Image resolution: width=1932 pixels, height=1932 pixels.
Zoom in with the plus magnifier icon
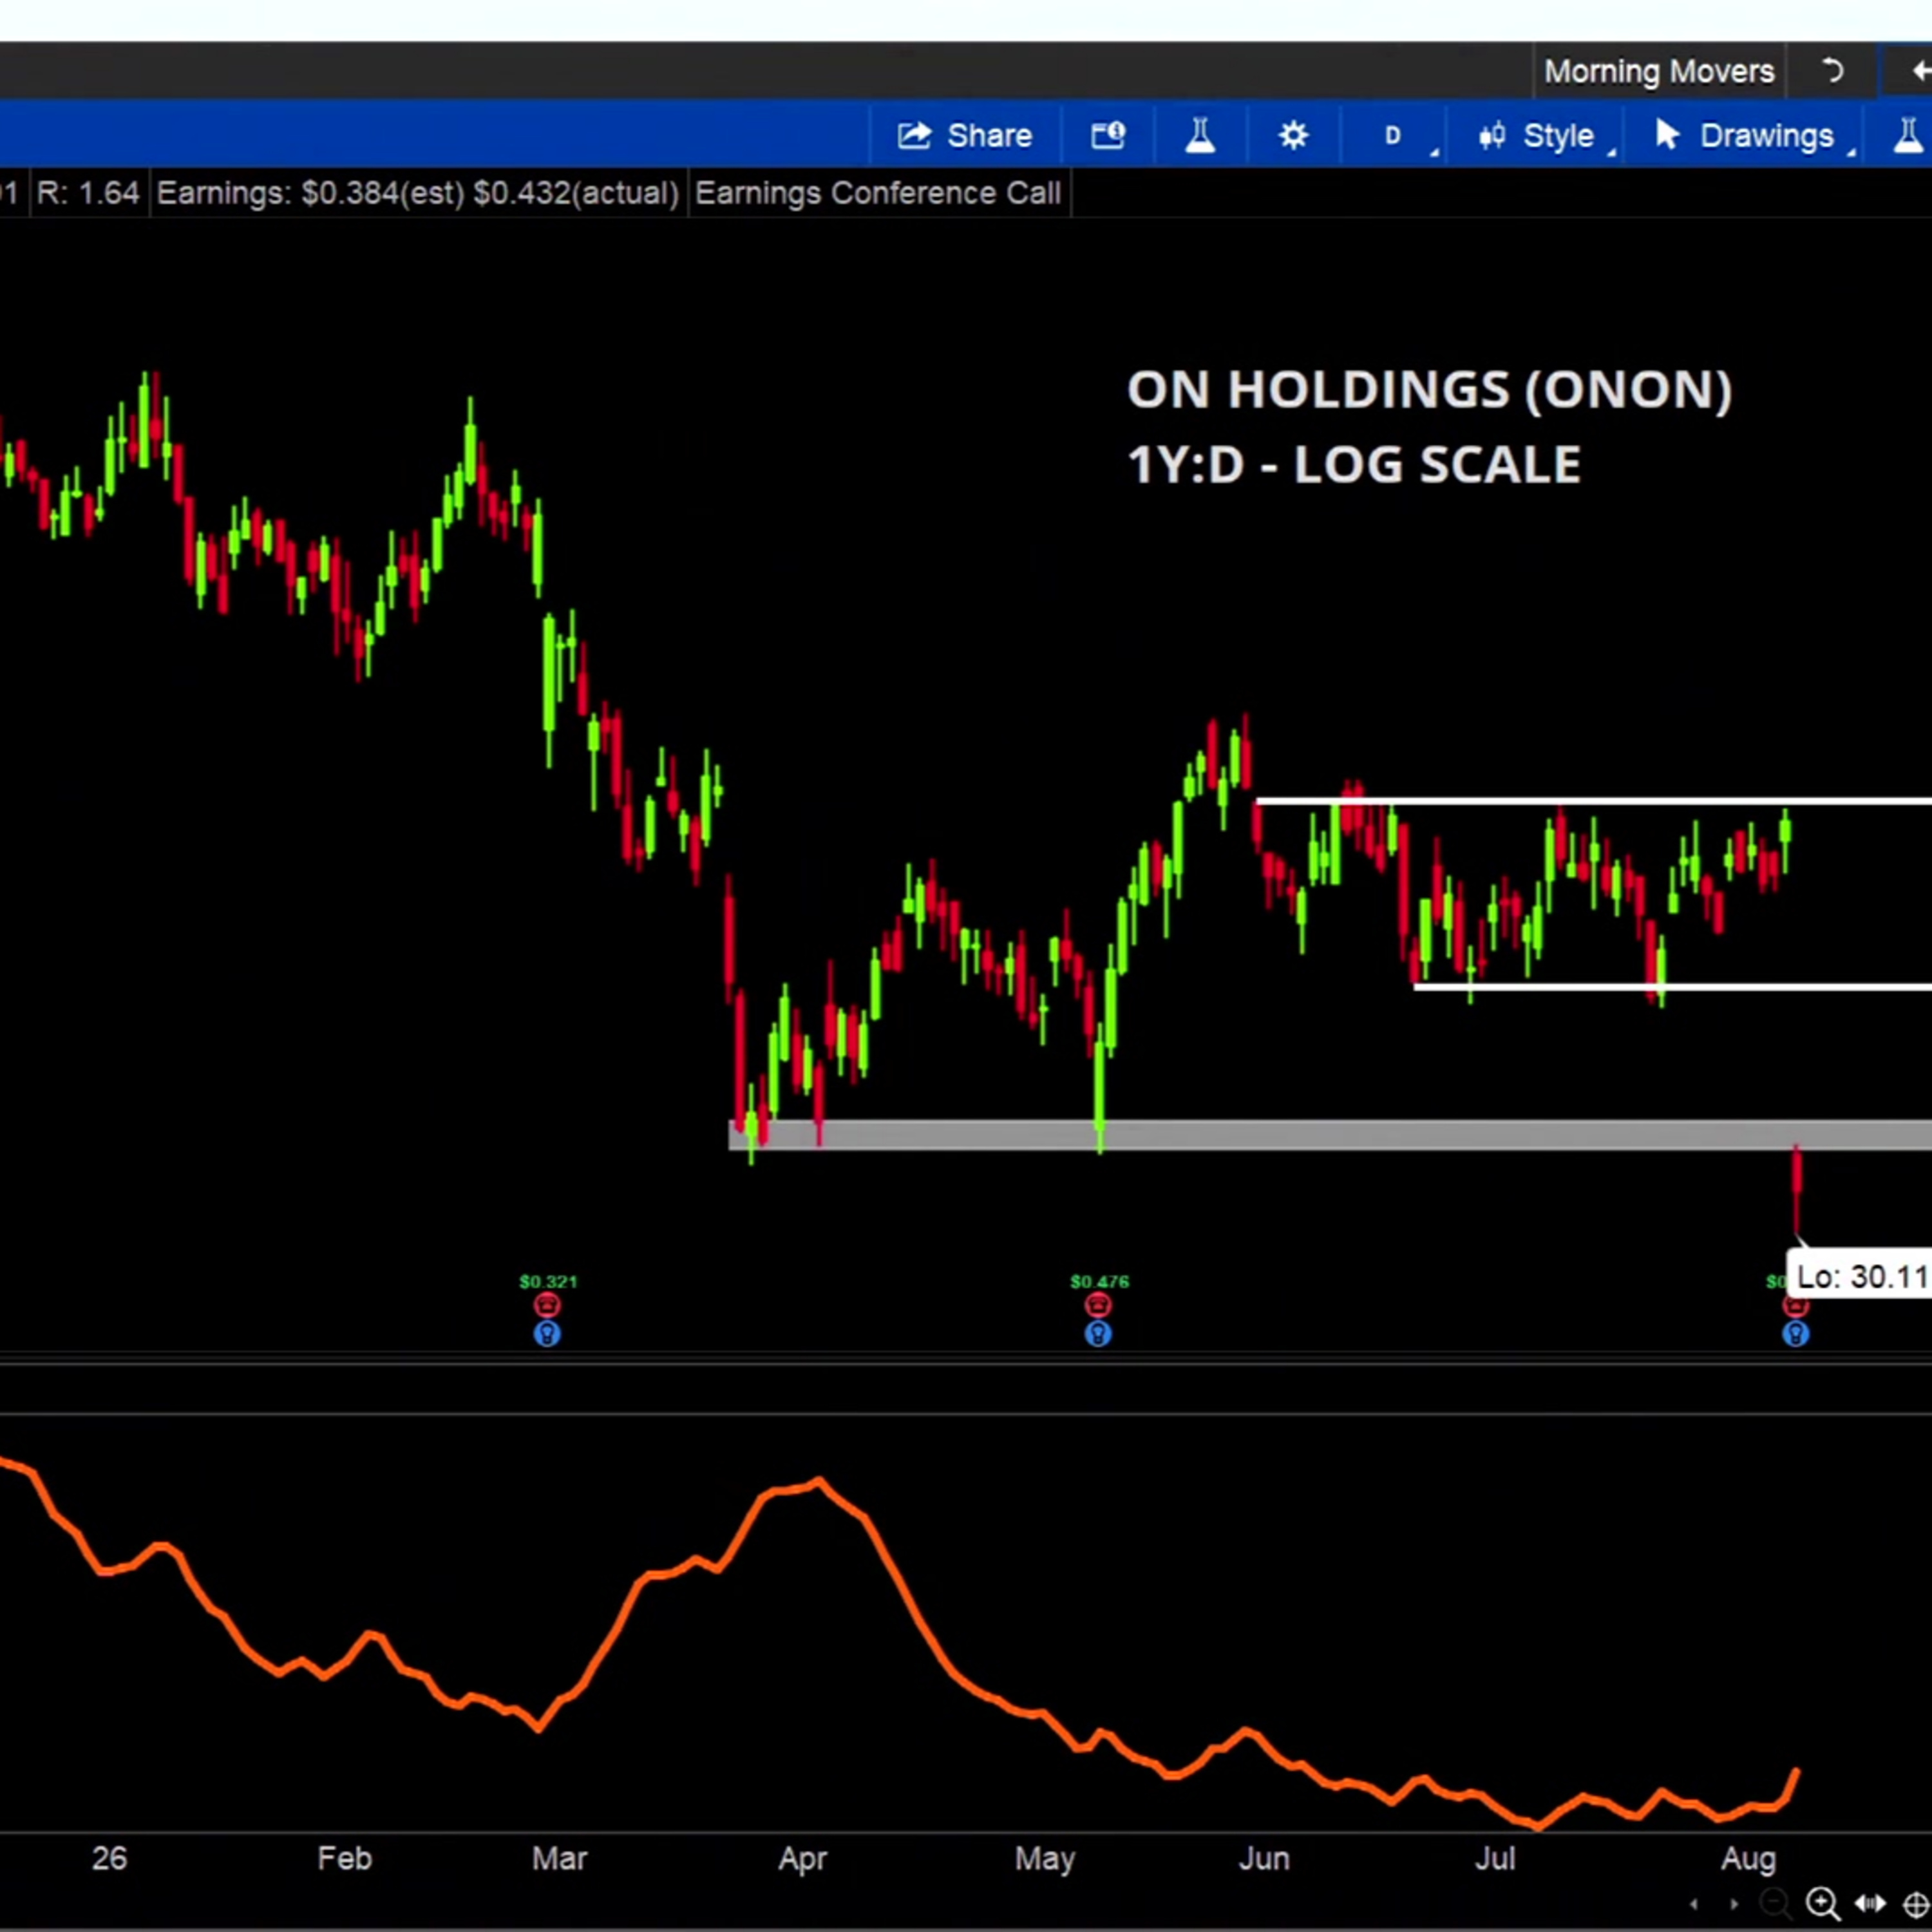click(1823, 1903)
